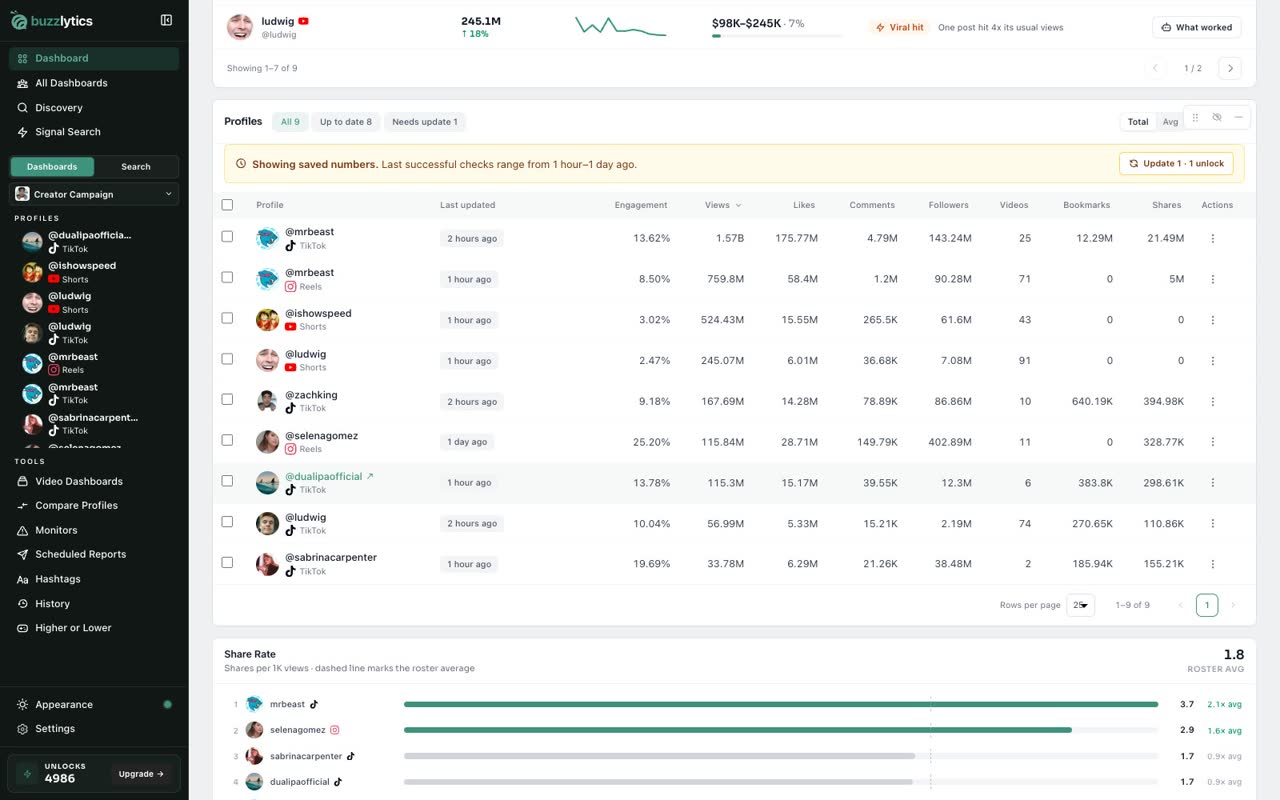Image resolution: width=1280 pixels, height=800 pixels.
Task: Open Higher or Lower game
Action: 94,628
